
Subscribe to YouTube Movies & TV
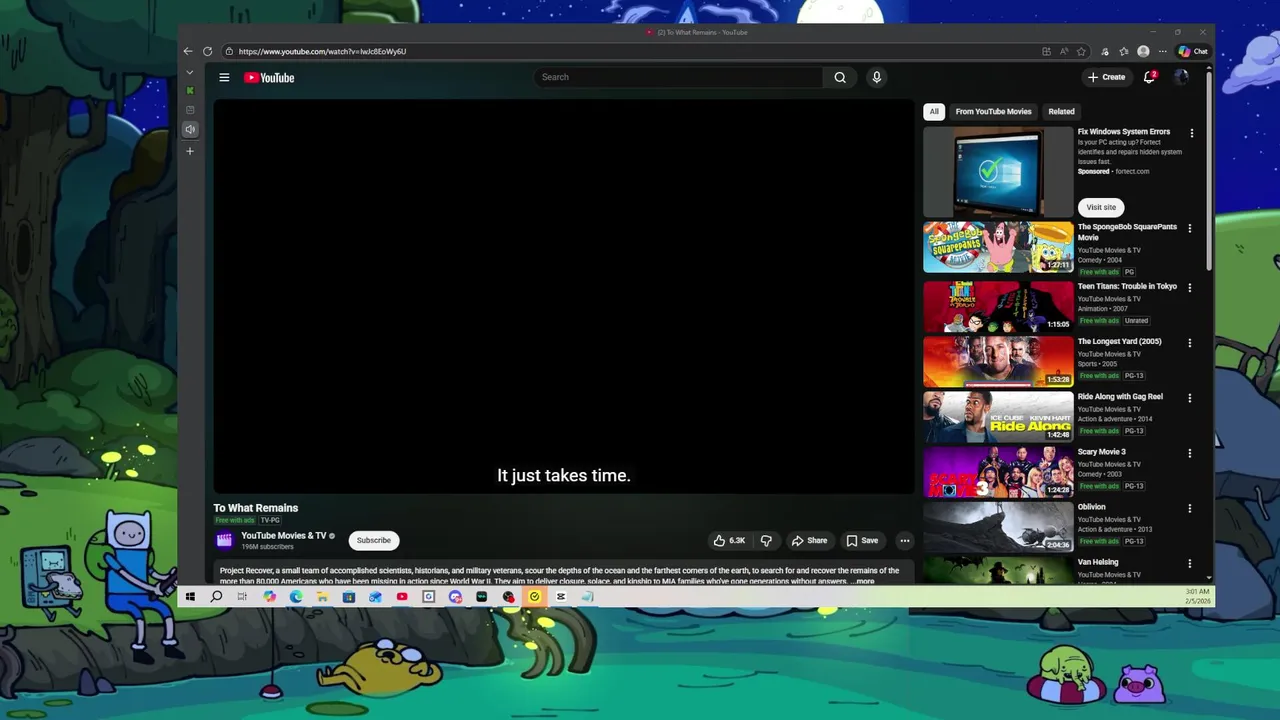(374, 540)
